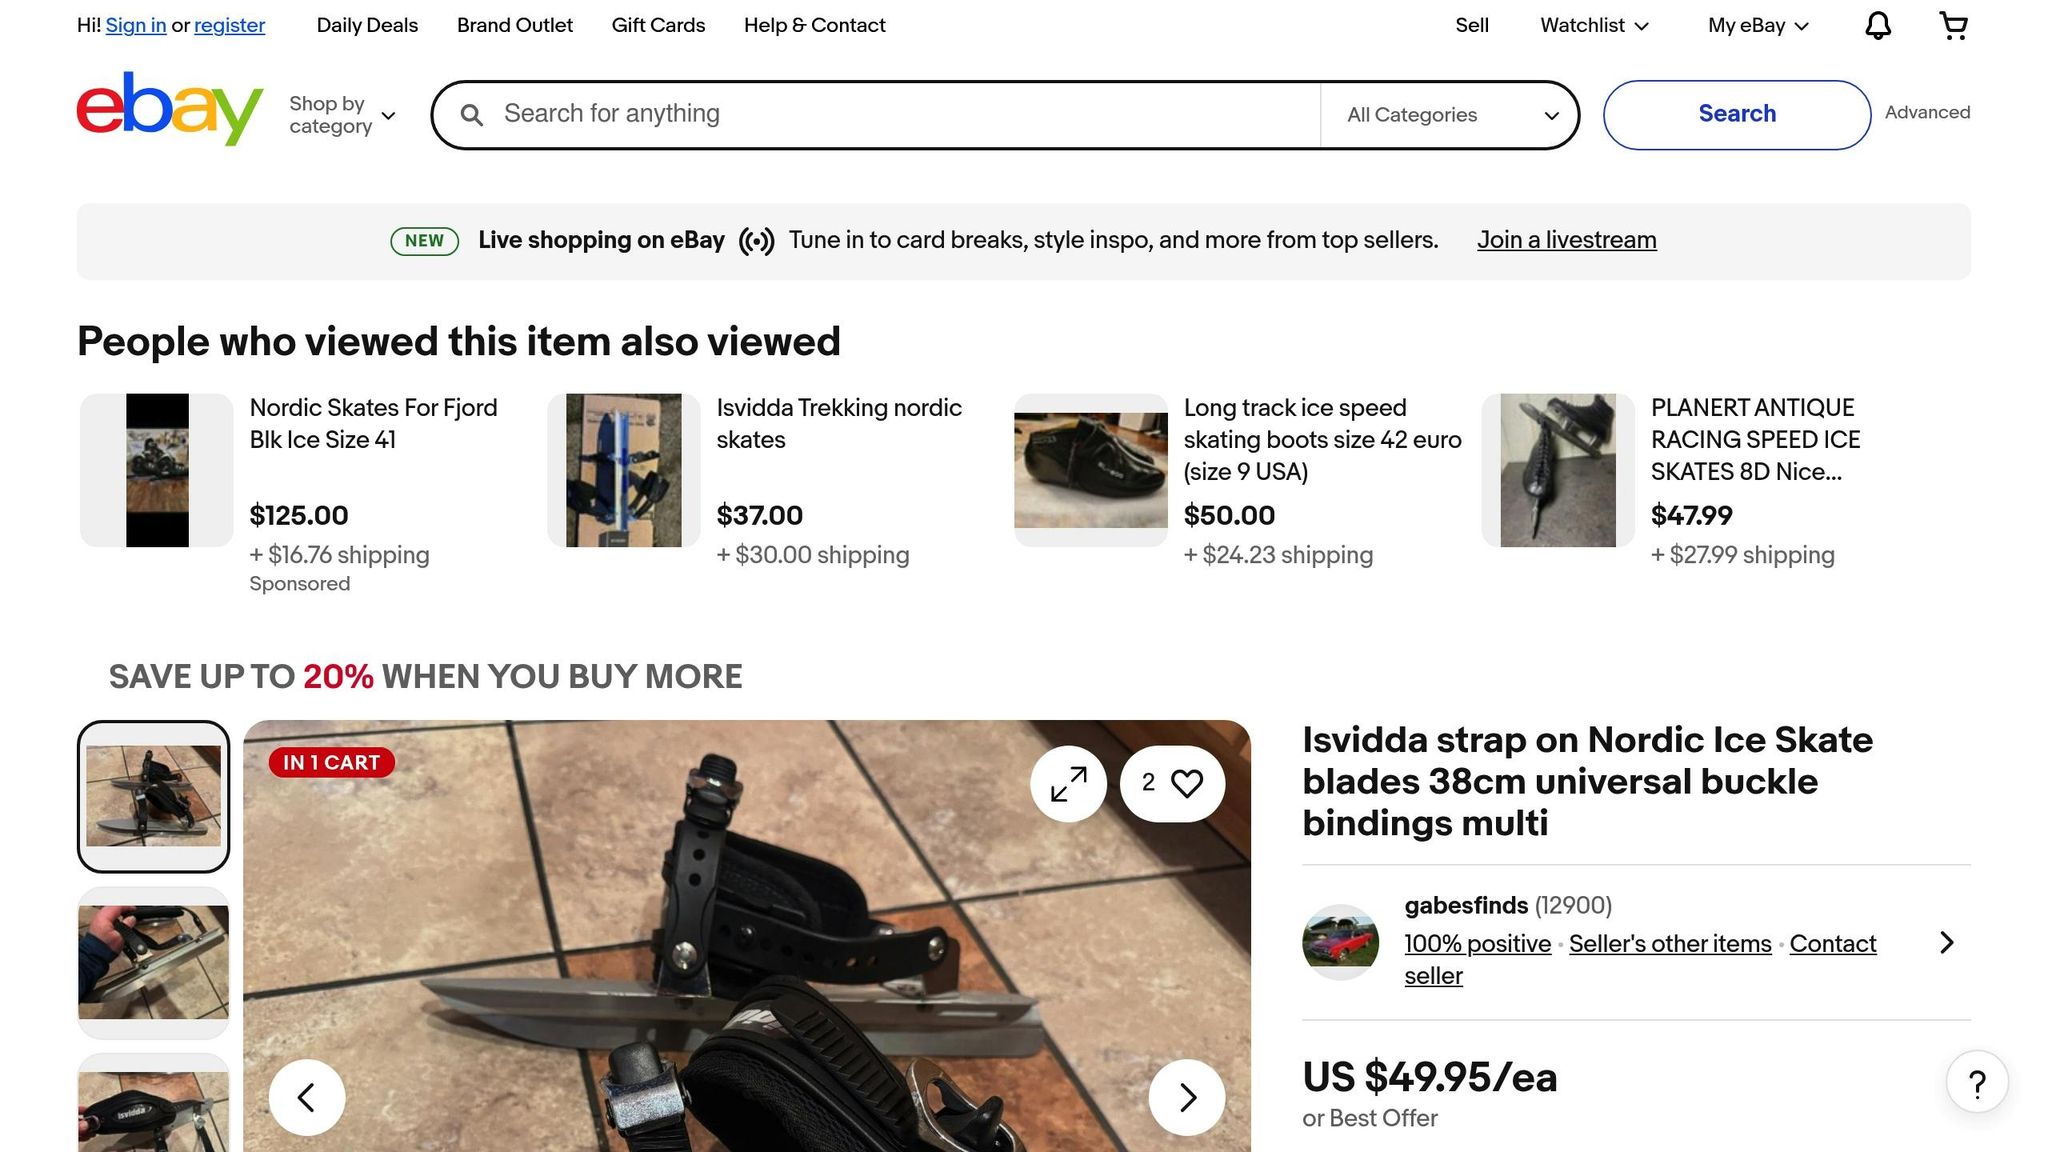Open the My eBay dropdown menu

[x=1758, y=26]
